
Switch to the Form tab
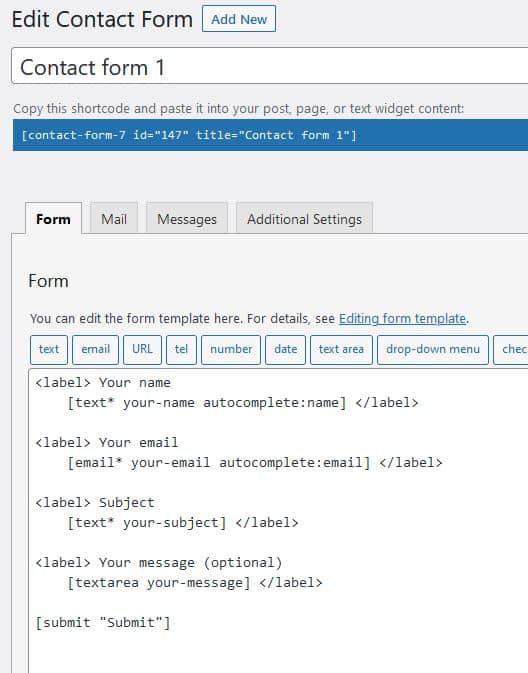(53, 219)
